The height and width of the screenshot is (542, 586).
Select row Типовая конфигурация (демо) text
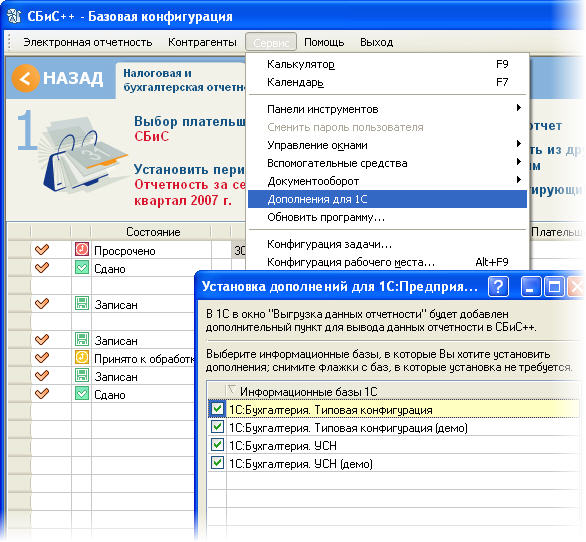348,428
